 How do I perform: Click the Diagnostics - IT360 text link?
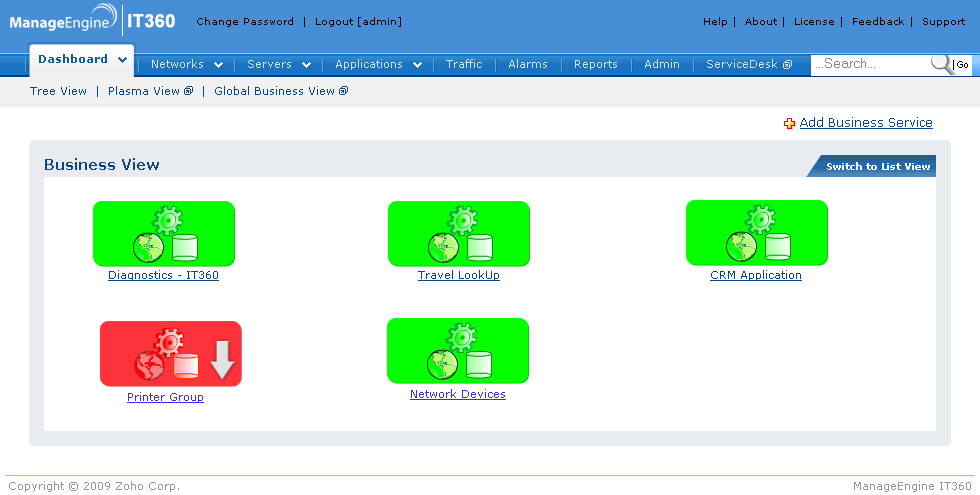pyautogui.click(x=164, y=275)
